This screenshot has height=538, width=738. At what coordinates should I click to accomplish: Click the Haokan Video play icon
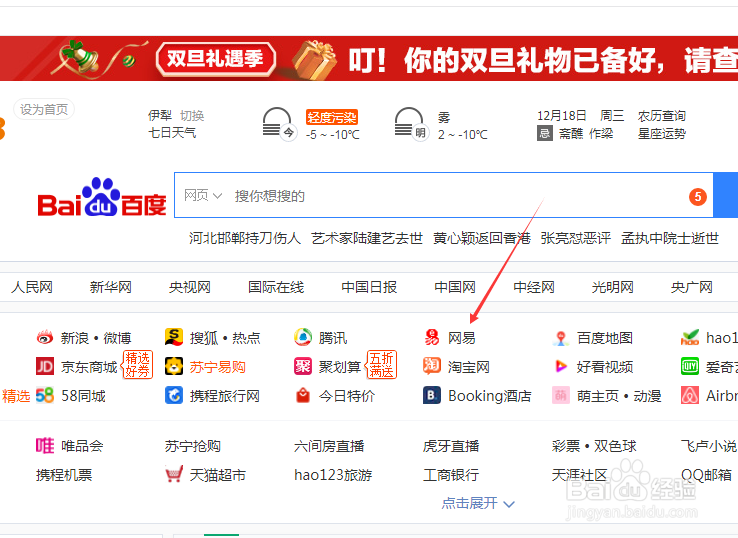[561, 366]
